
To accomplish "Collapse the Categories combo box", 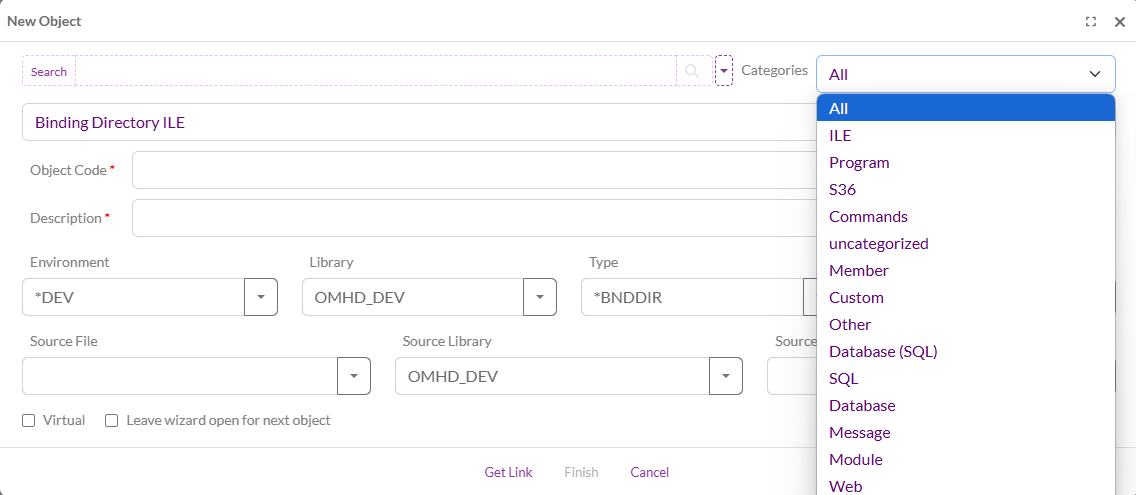I will coord(1094,74).
